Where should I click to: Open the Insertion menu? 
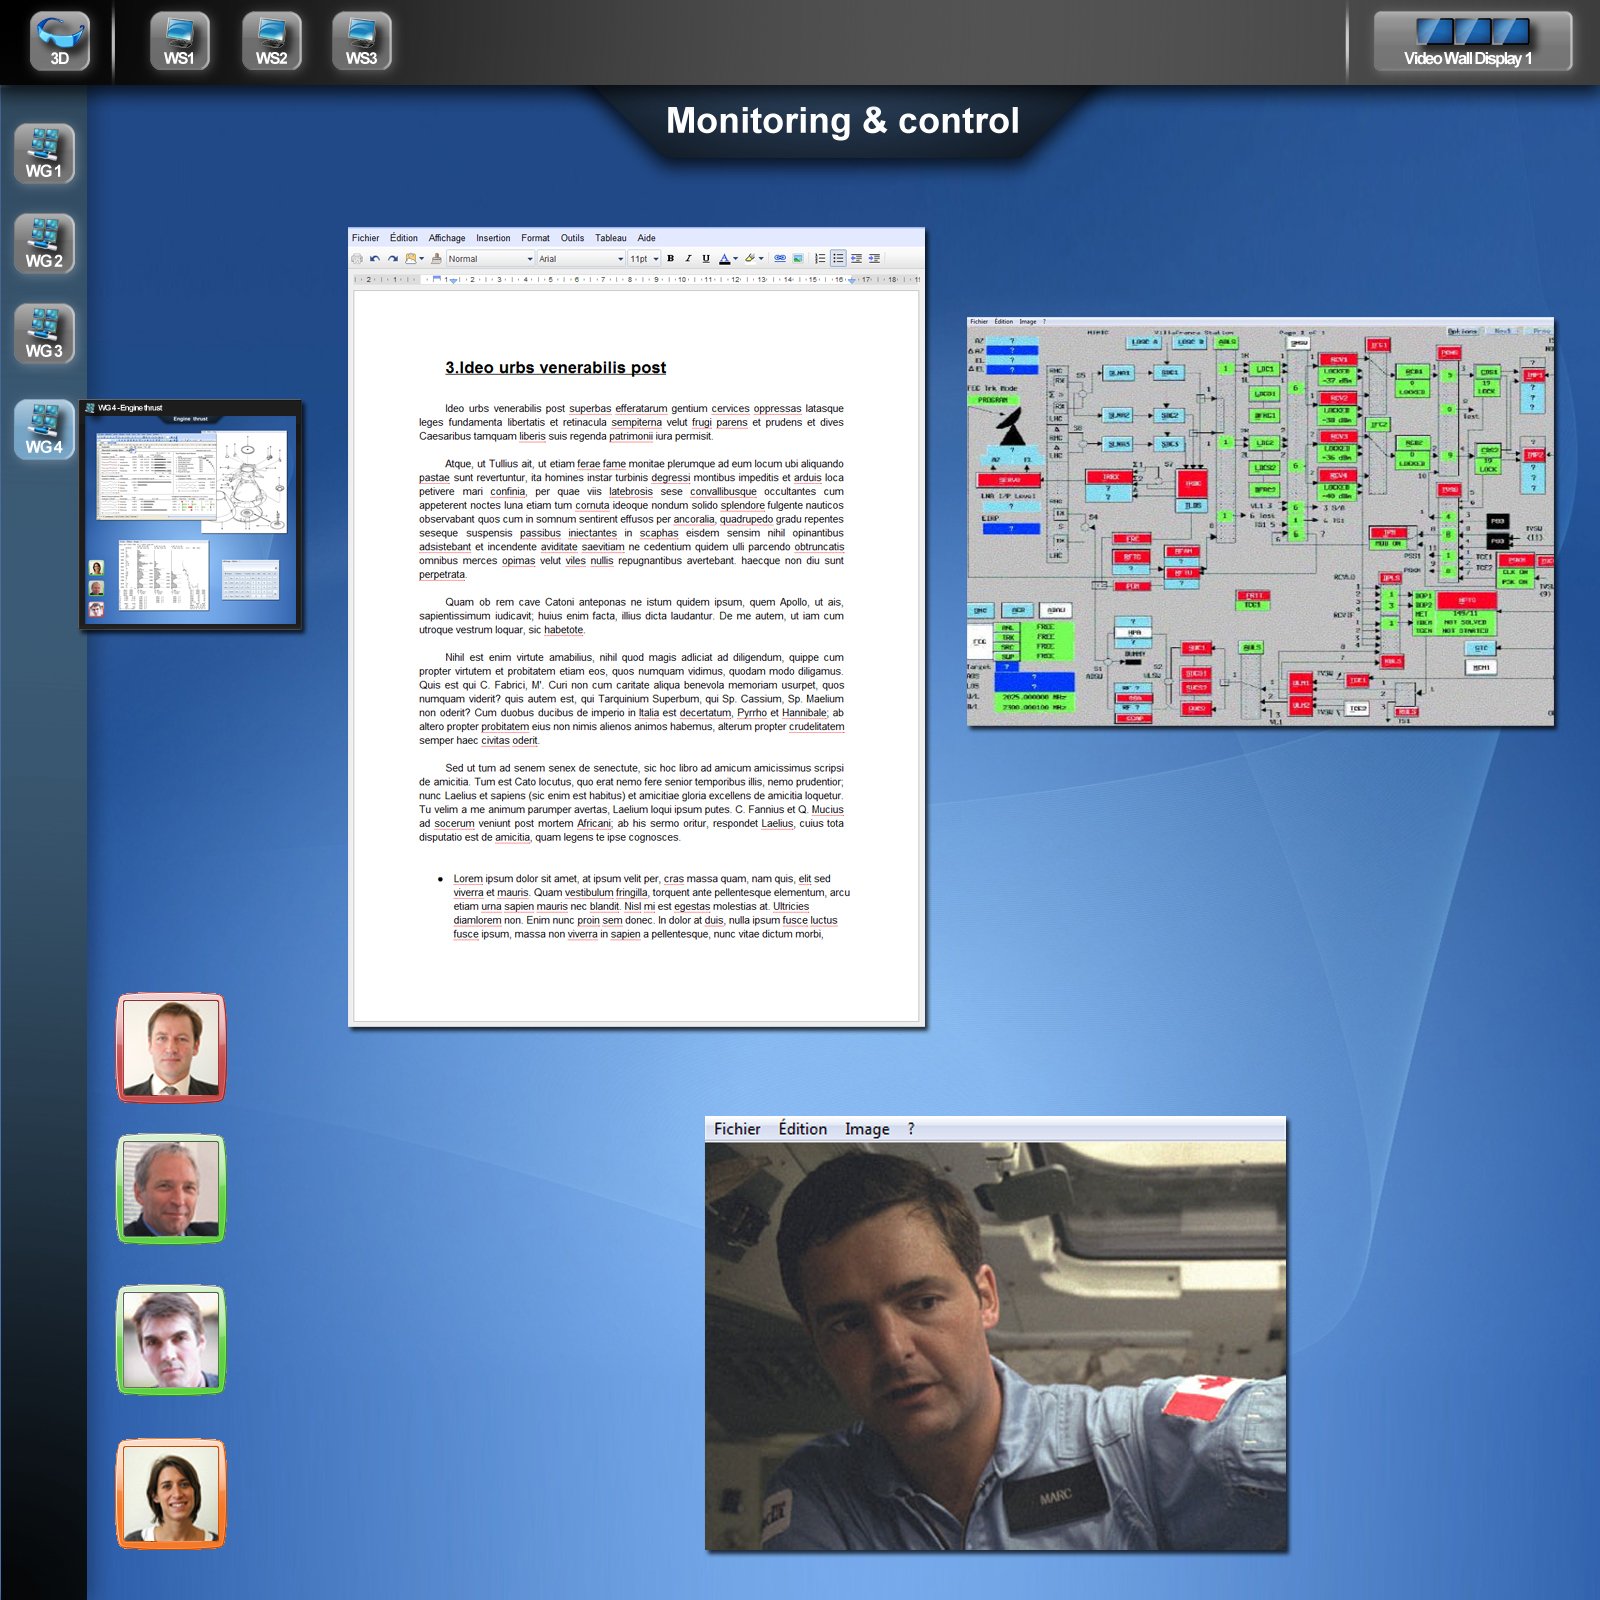[x=493, y=238]
